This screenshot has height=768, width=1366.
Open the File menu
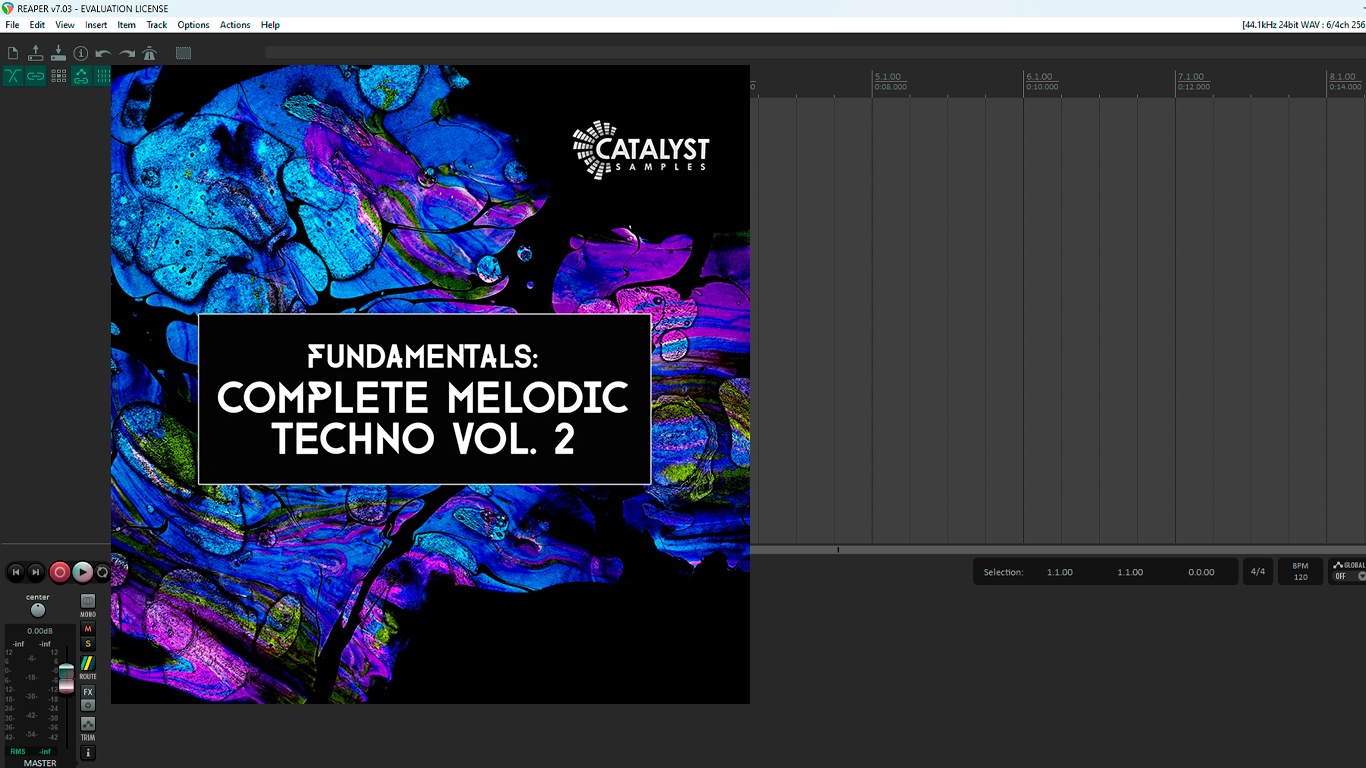12,25
